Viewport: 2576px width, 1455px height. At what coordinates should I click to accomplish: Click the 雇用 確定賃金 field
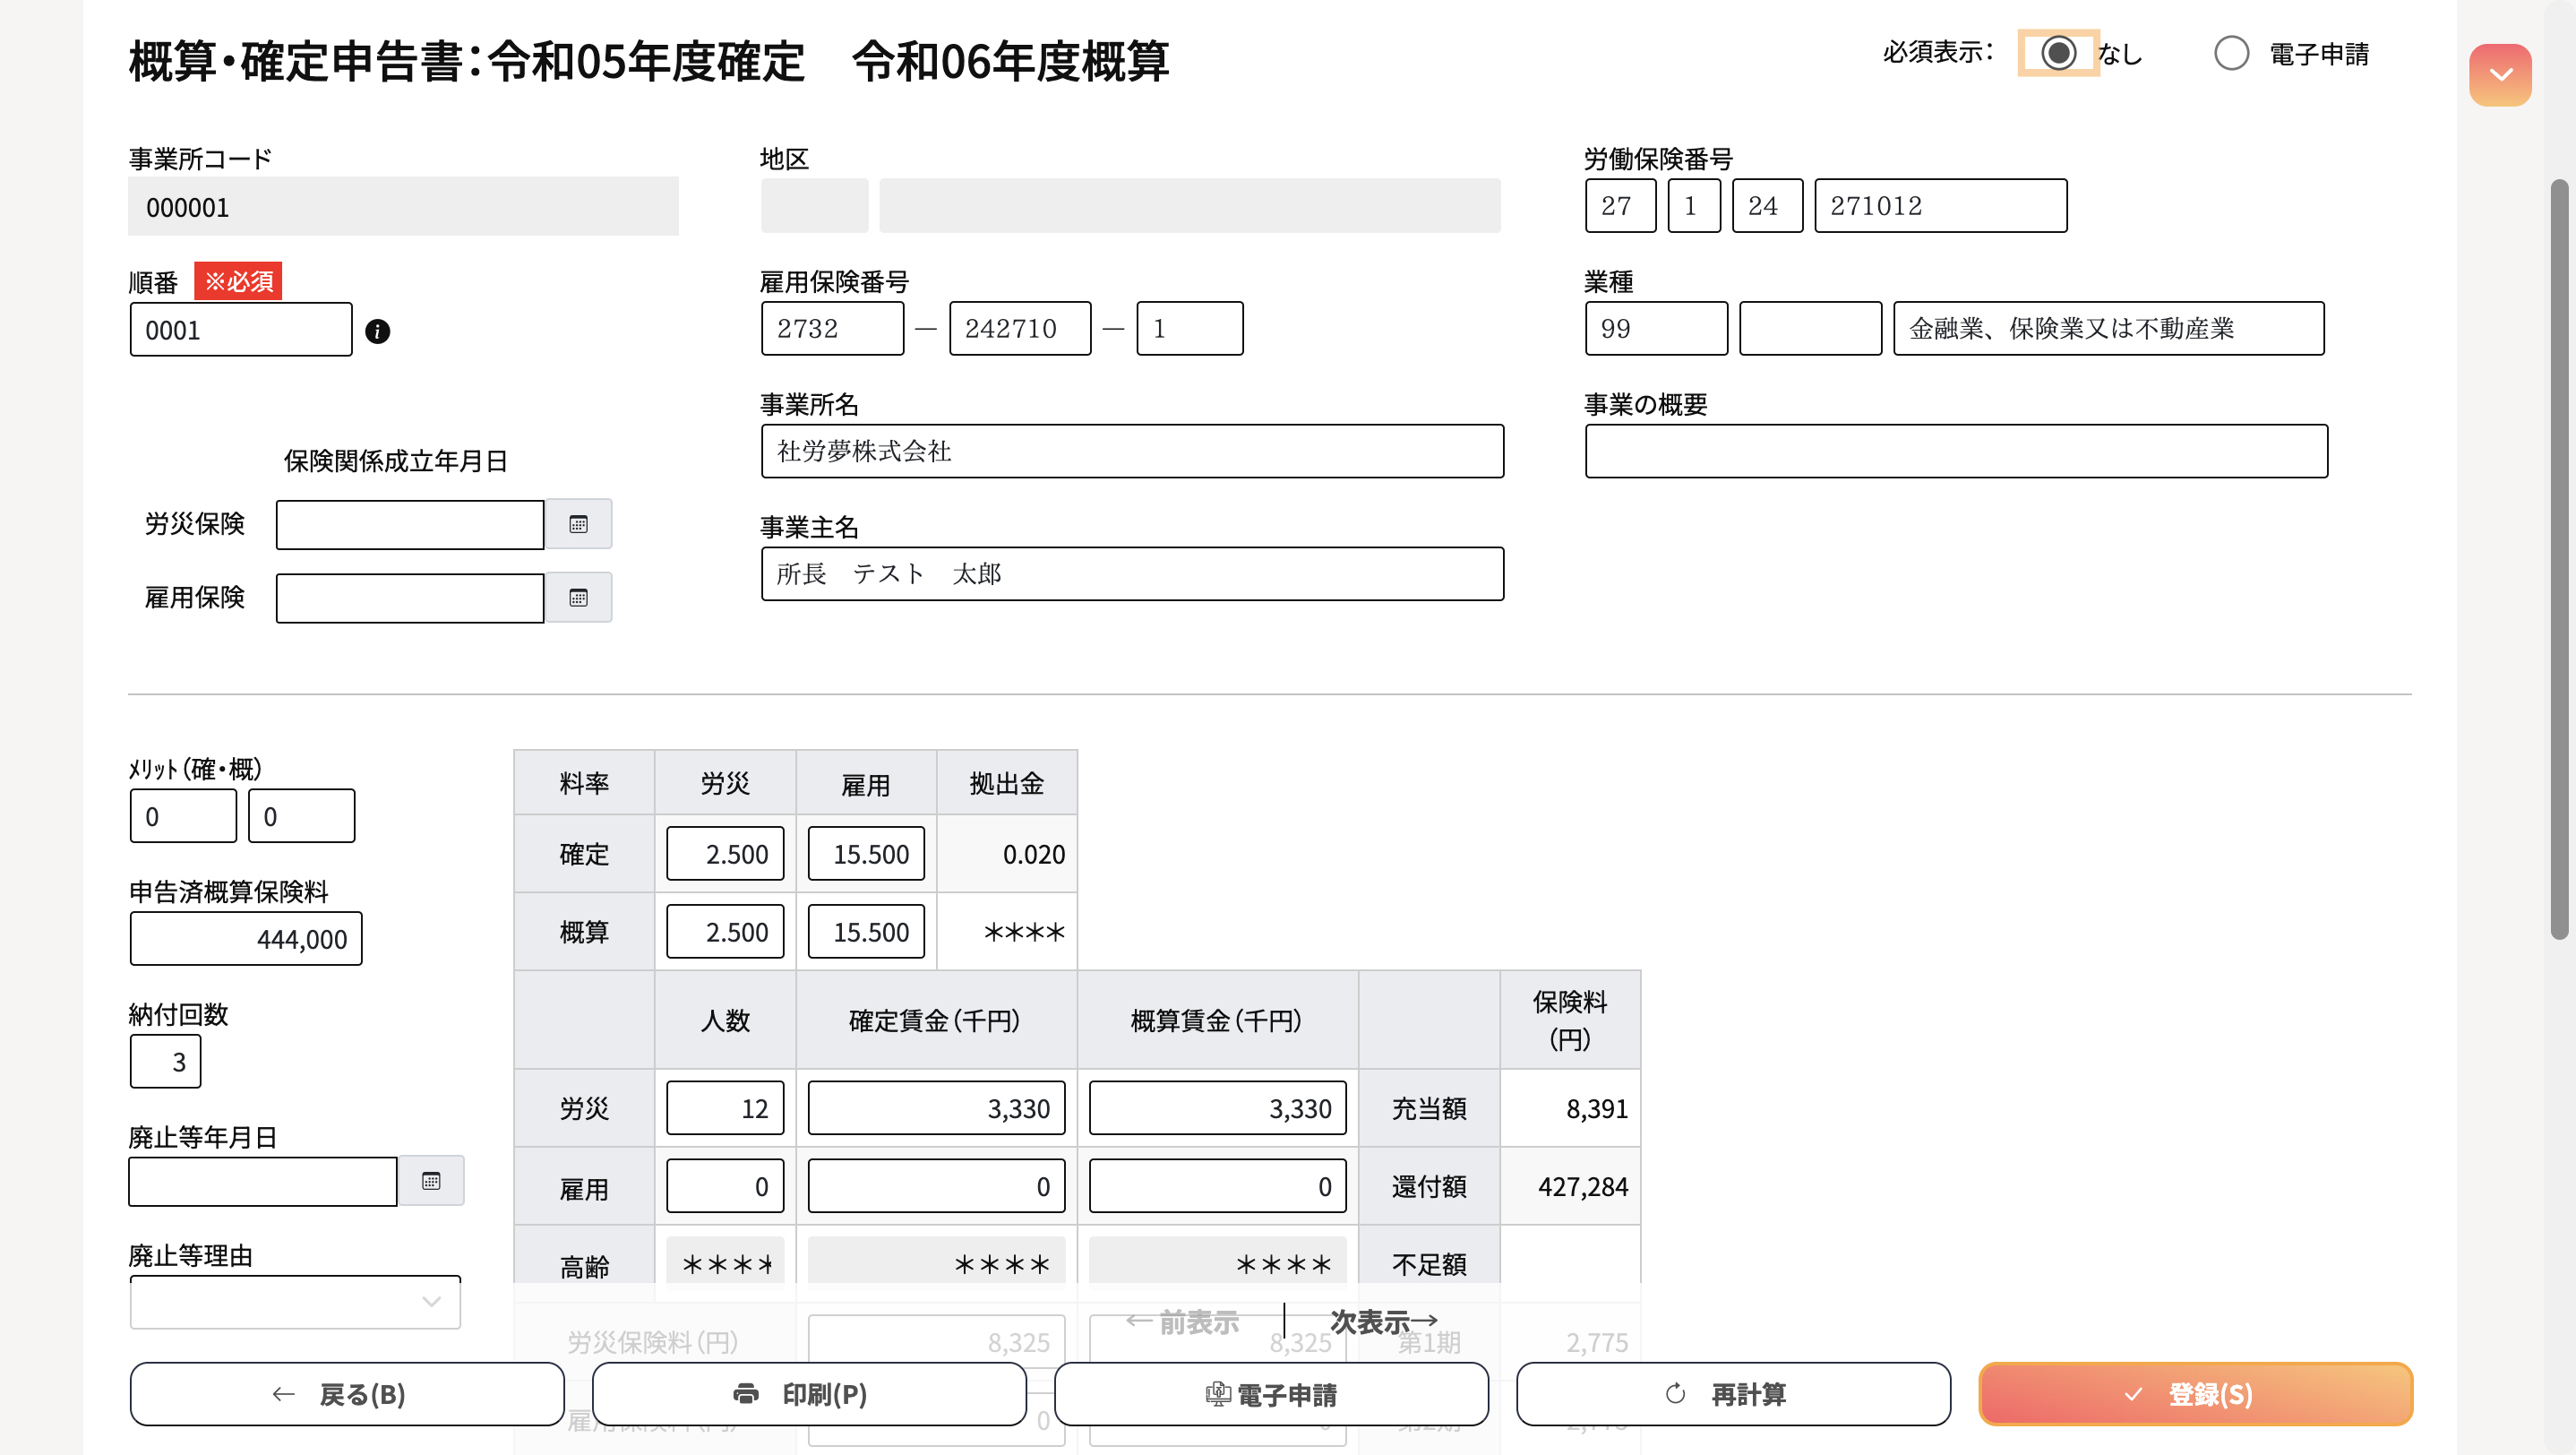[936, 1186]
